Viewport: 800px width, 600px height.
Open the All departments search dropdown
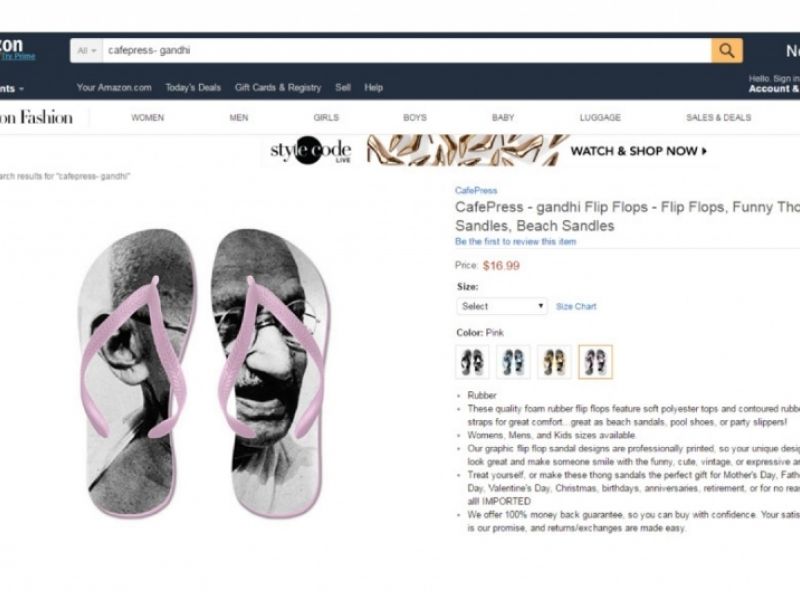86,51
